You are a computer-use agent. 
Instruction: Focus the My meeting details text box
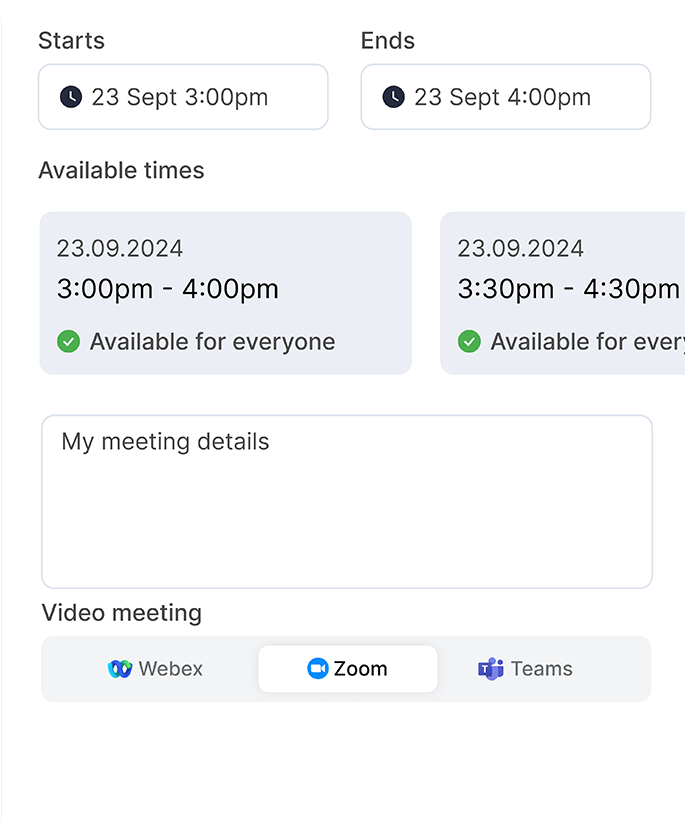click(x=347, y=502)
